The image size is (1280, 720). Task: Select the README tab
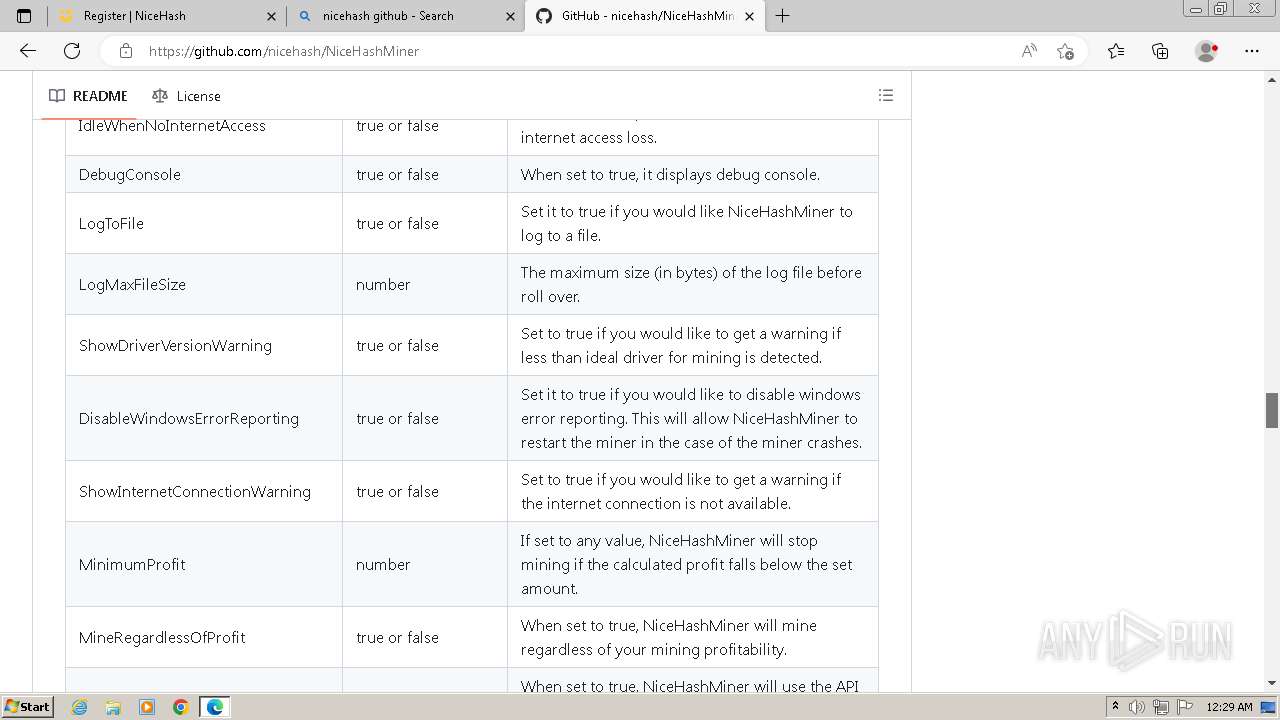[x=89, y=96]
